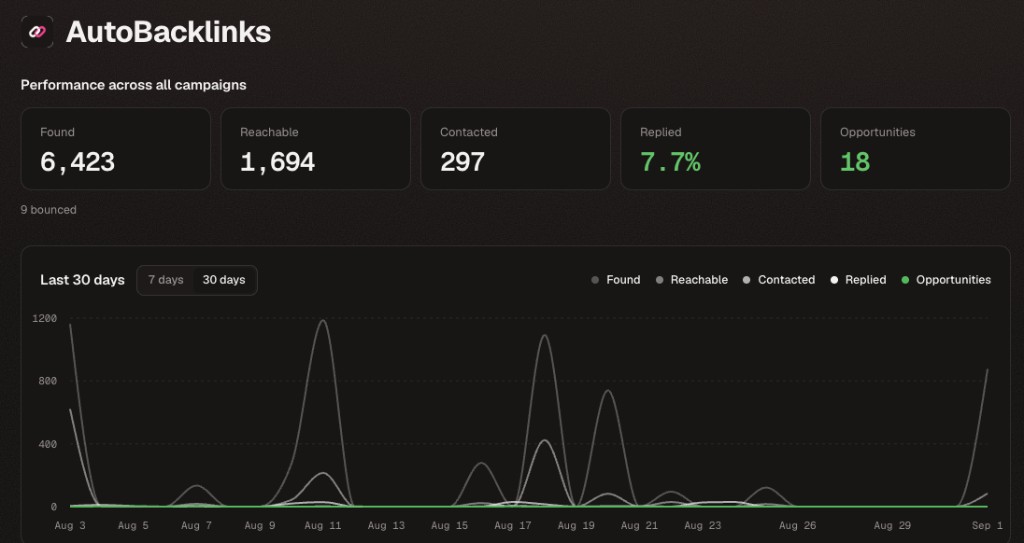The image size is (1024, 543).
Task: Open the Opportunities 18 stat card
Action: coord(915,149)
